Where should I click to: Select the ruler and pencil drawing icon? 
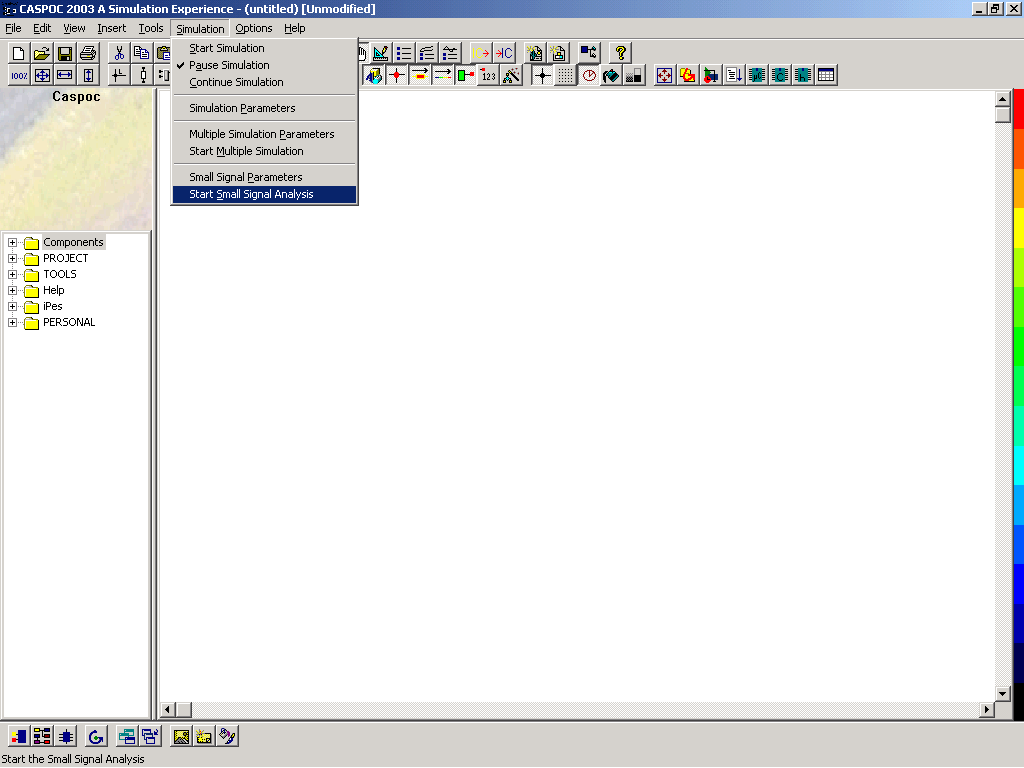point(381,53)
